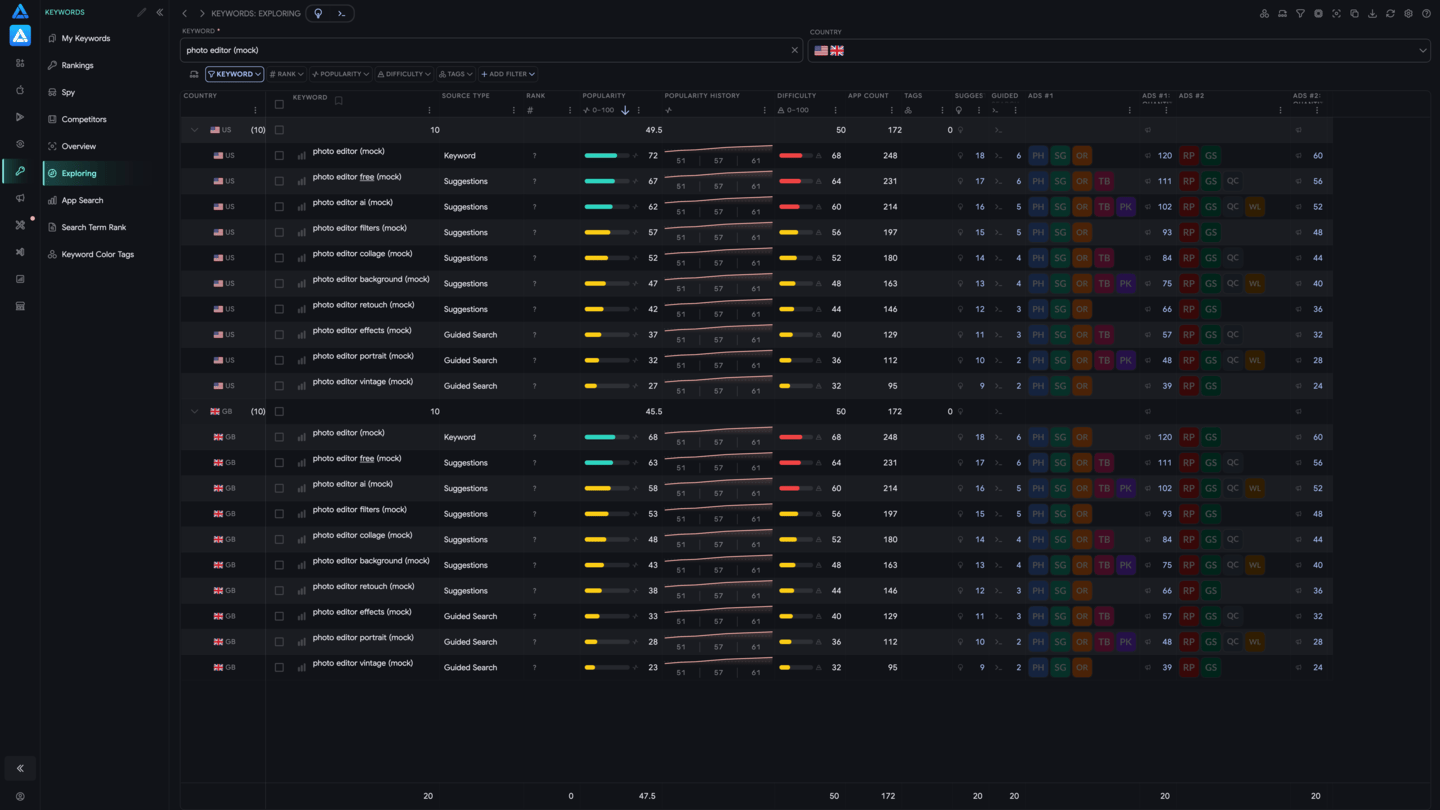Select checkbox for GB photo editor free
Screen dimensions: 1440x810
pyautogui.click(x=279, y=463)
